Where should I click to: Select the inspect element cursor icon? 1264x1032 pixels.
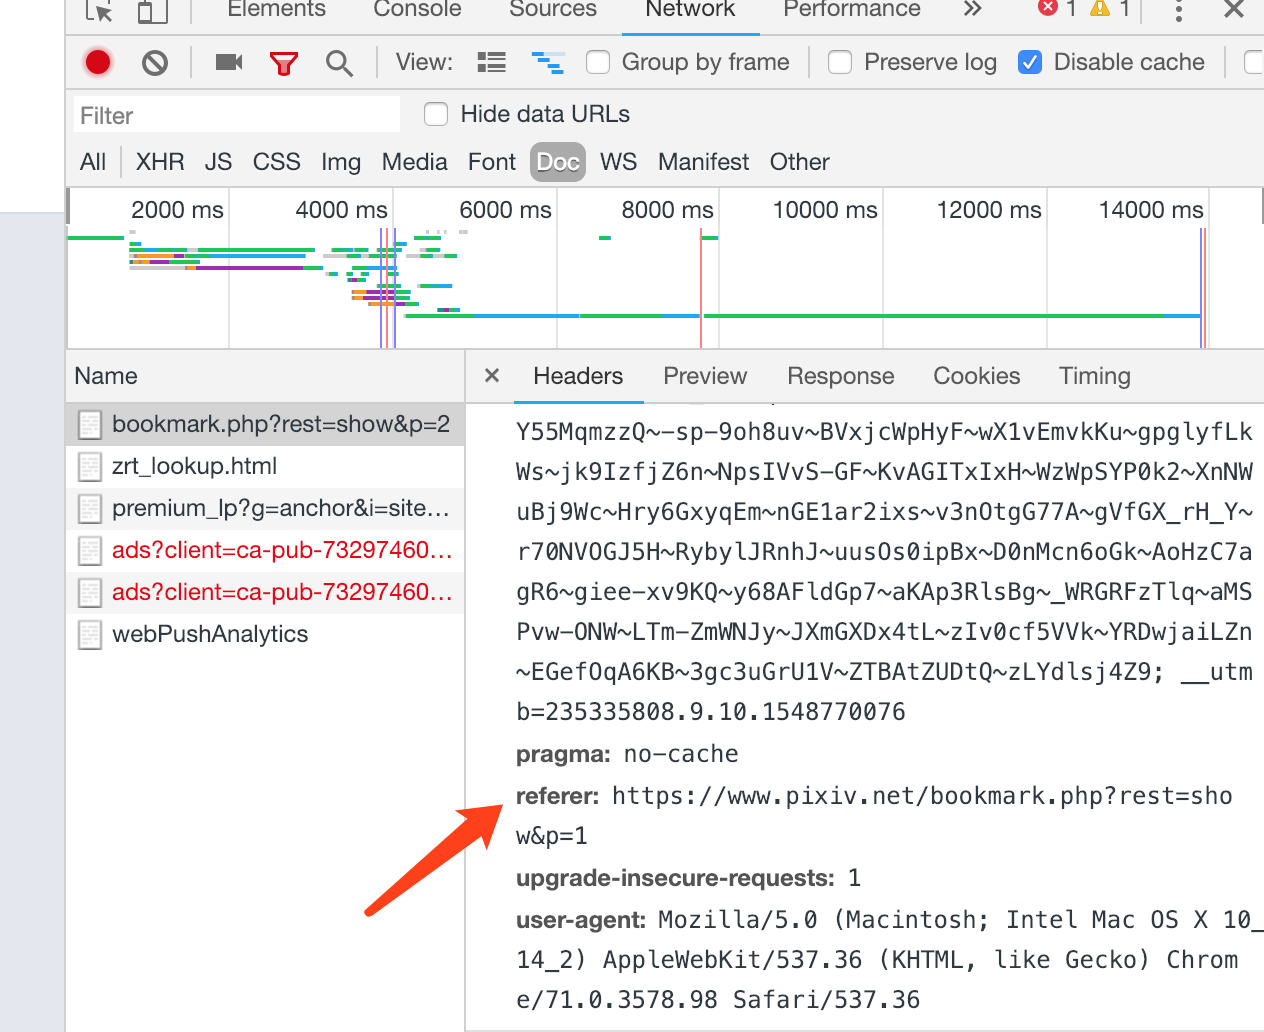point(99,10)
